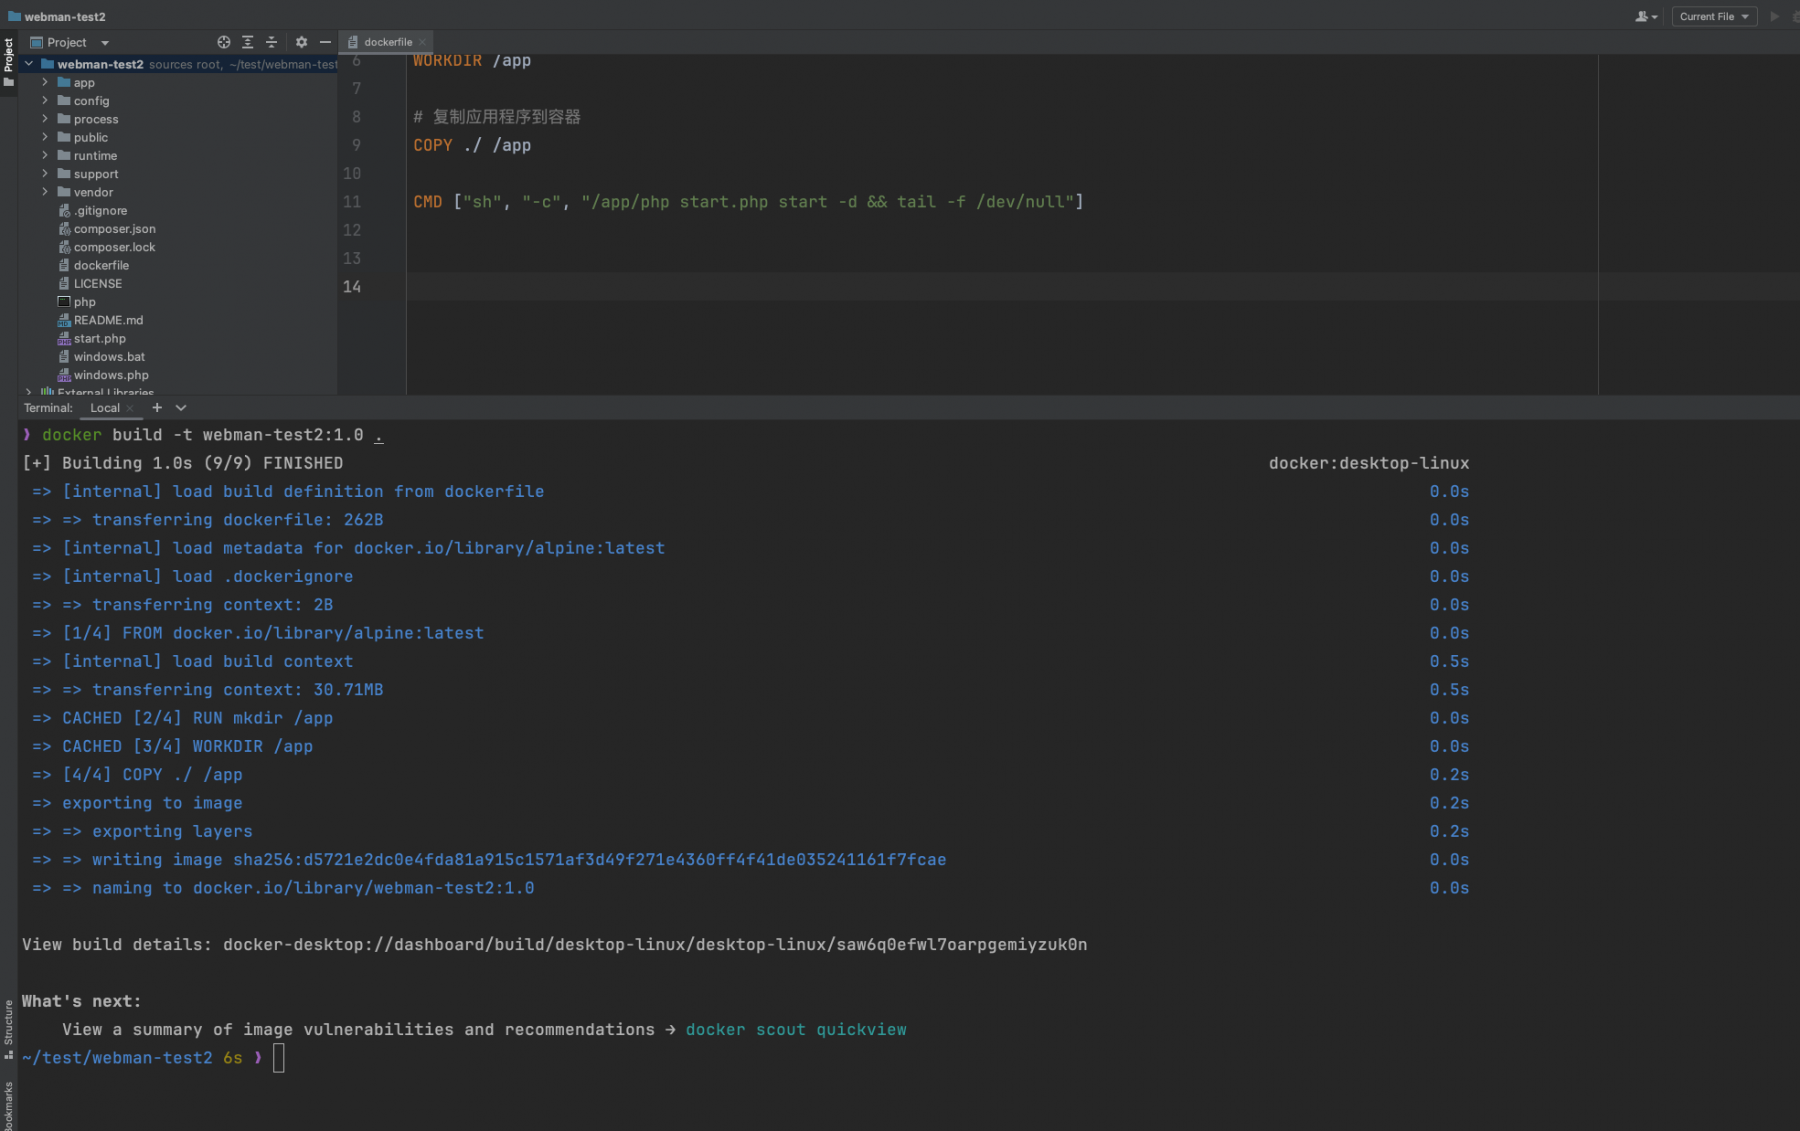Image resolution: width=1800 pixels, height=1131 pixels.
Task: Click the 'COPY ./ /app' line in editor
Action: (472, 145)
